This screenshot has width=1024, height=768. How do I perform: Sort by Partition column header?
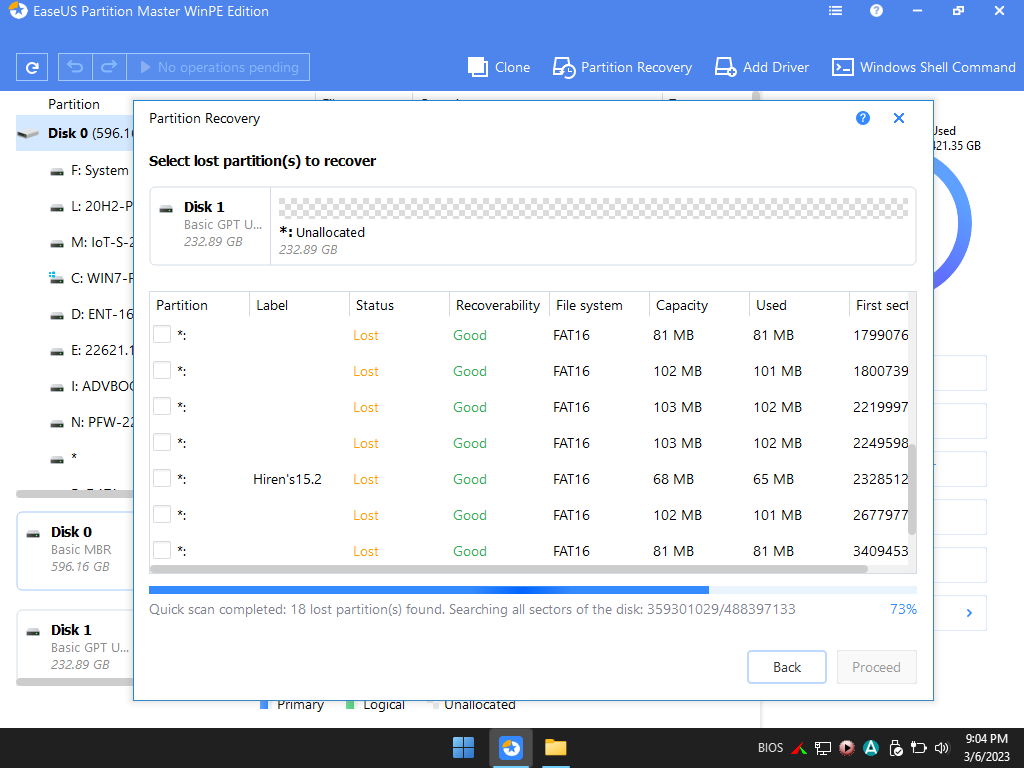tap(200, 305)
